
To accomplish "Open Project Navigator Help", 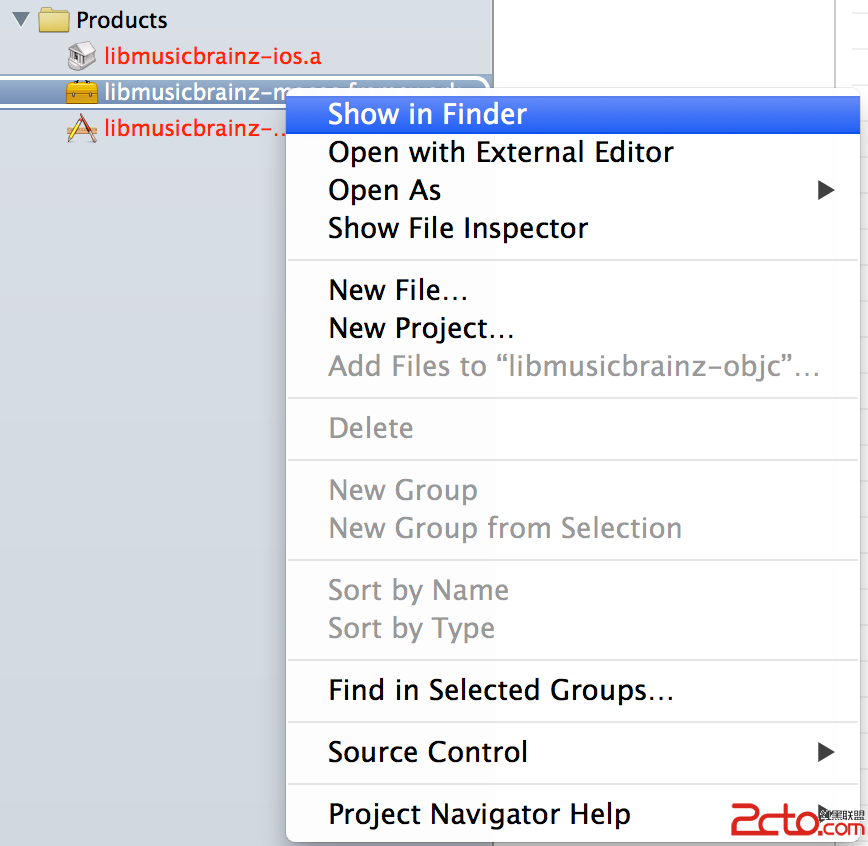I will 479,814.
